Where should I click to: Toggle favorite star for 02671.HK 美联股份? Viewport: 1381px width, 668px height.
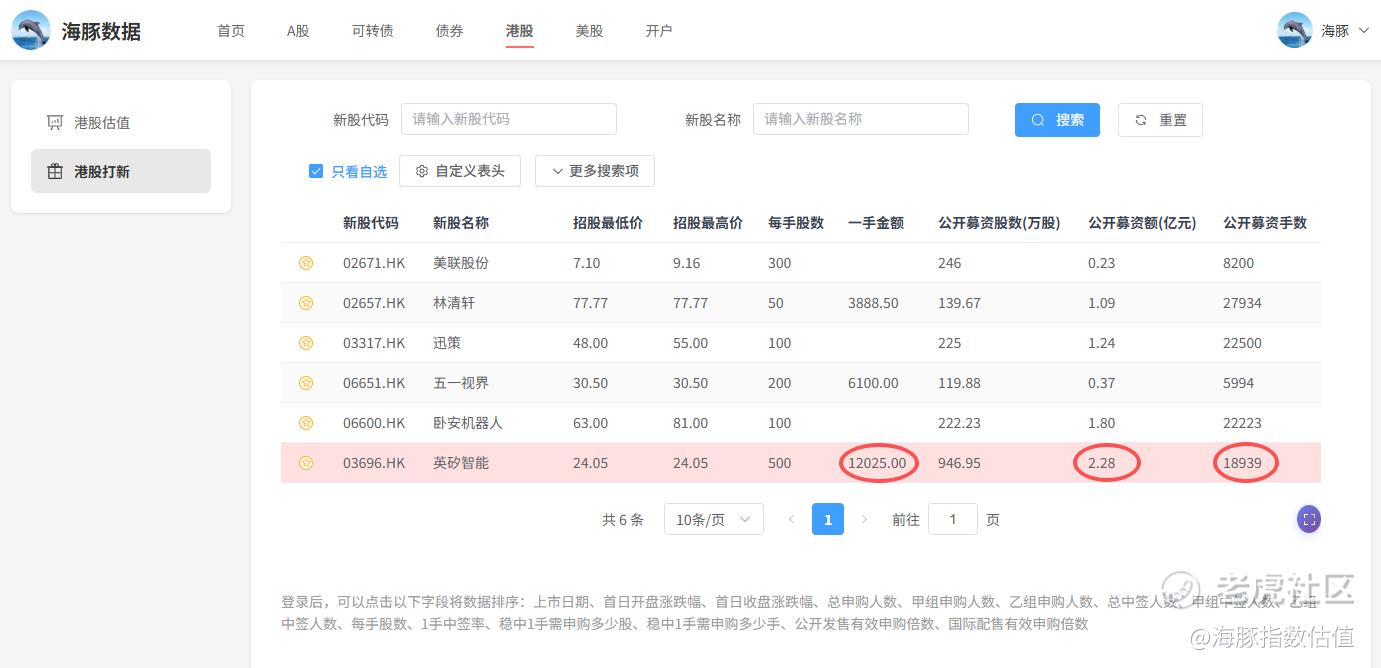[x=306, y=263]
